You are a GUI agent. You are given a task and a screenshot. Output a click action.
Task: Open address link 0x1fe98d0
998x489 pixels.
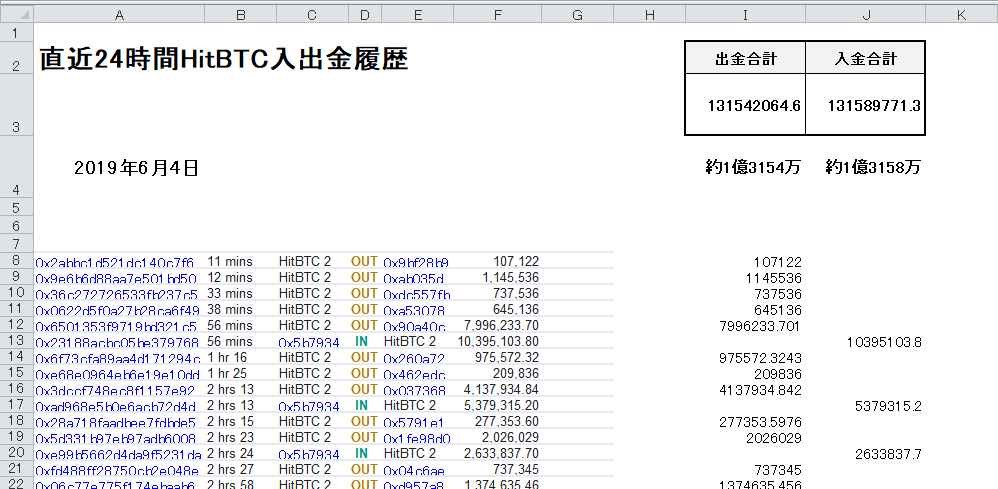(x=417, y=438)
